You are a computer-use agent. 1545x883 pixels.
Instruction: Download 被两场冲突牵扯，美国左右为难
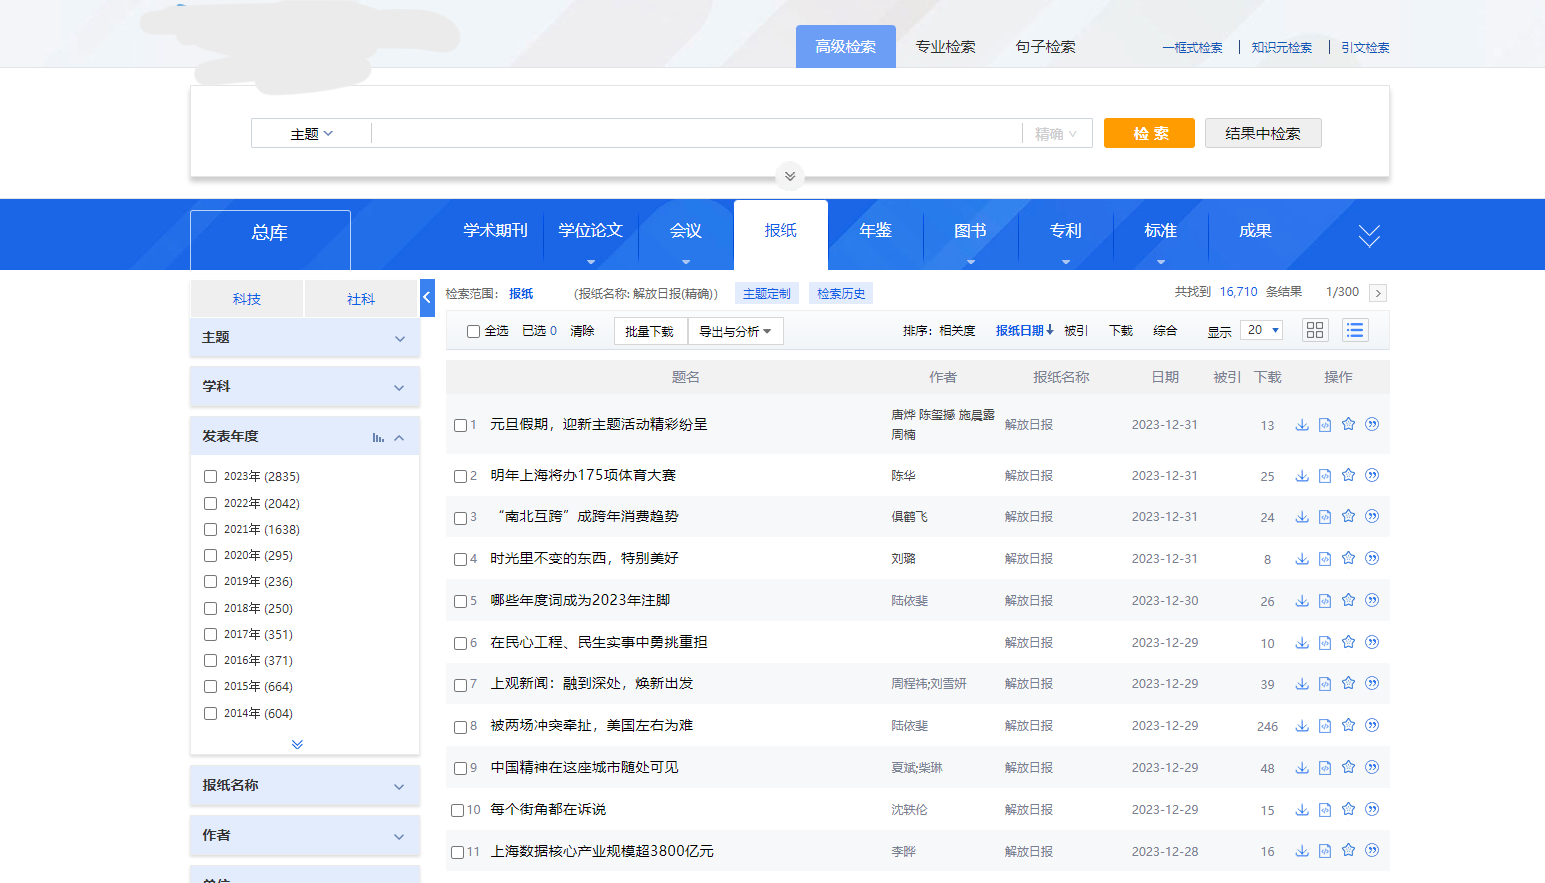(x=1302, y=725)
